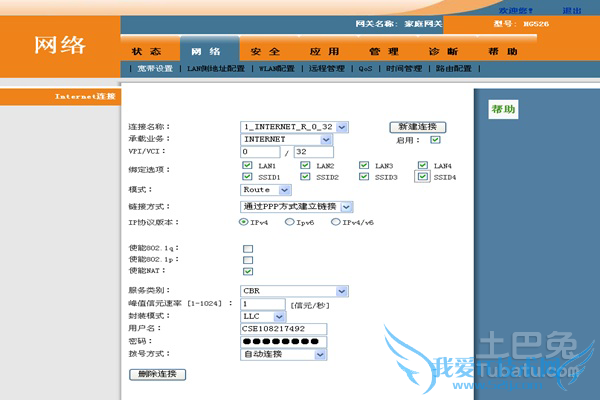
Task: Click the 新建连接 button
Action: [x=417, y=127]
